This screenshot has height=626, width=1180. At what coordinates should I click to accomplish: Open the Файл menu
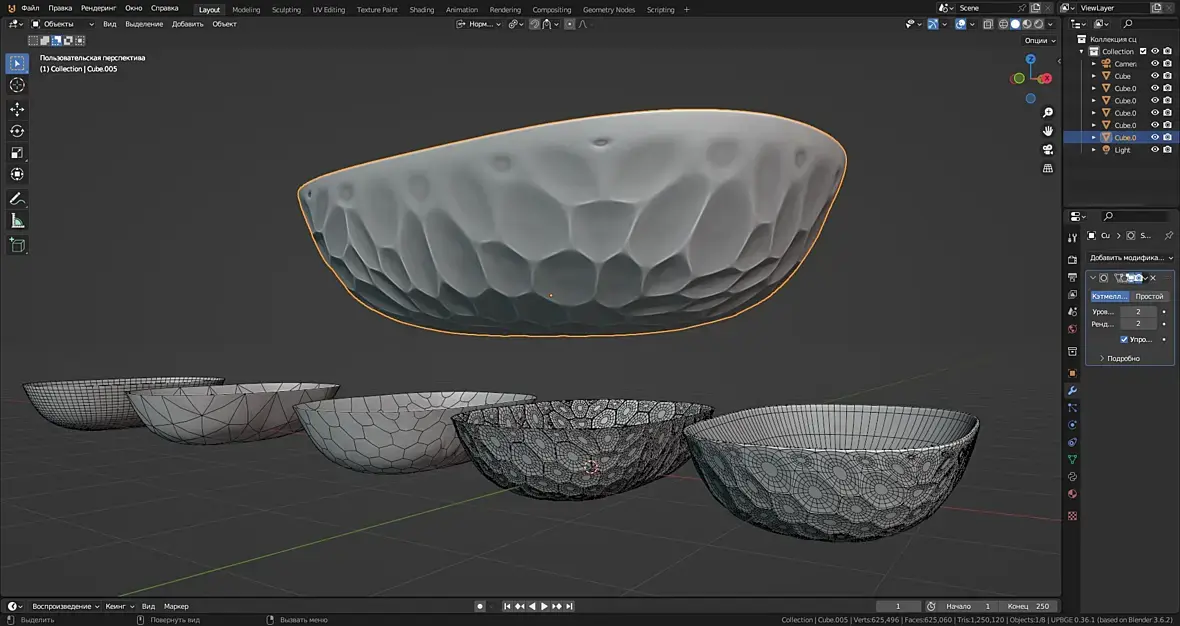click(30, 8)
